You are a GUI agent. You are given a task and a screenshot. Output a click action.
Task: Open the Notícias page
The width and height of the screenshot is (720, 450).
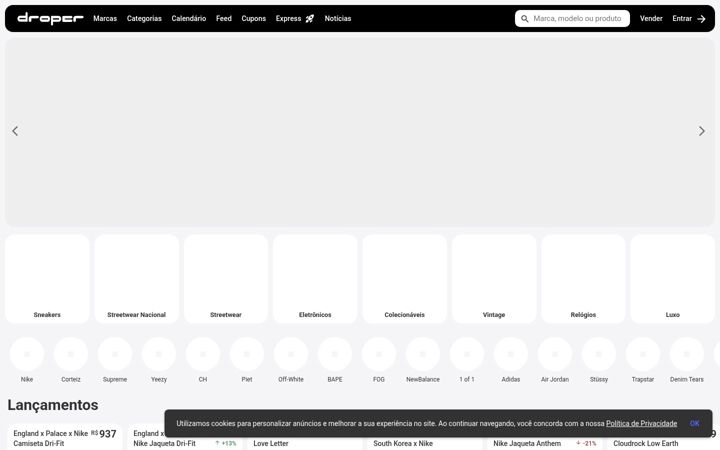[x=338, y=18]
